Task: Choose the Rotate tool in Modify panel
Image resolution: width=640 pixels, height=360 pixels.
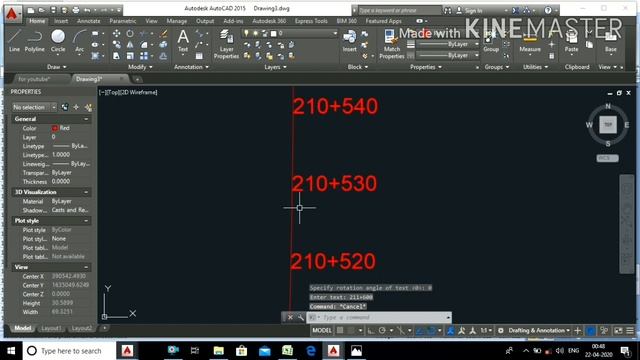Action: [130, 33]
